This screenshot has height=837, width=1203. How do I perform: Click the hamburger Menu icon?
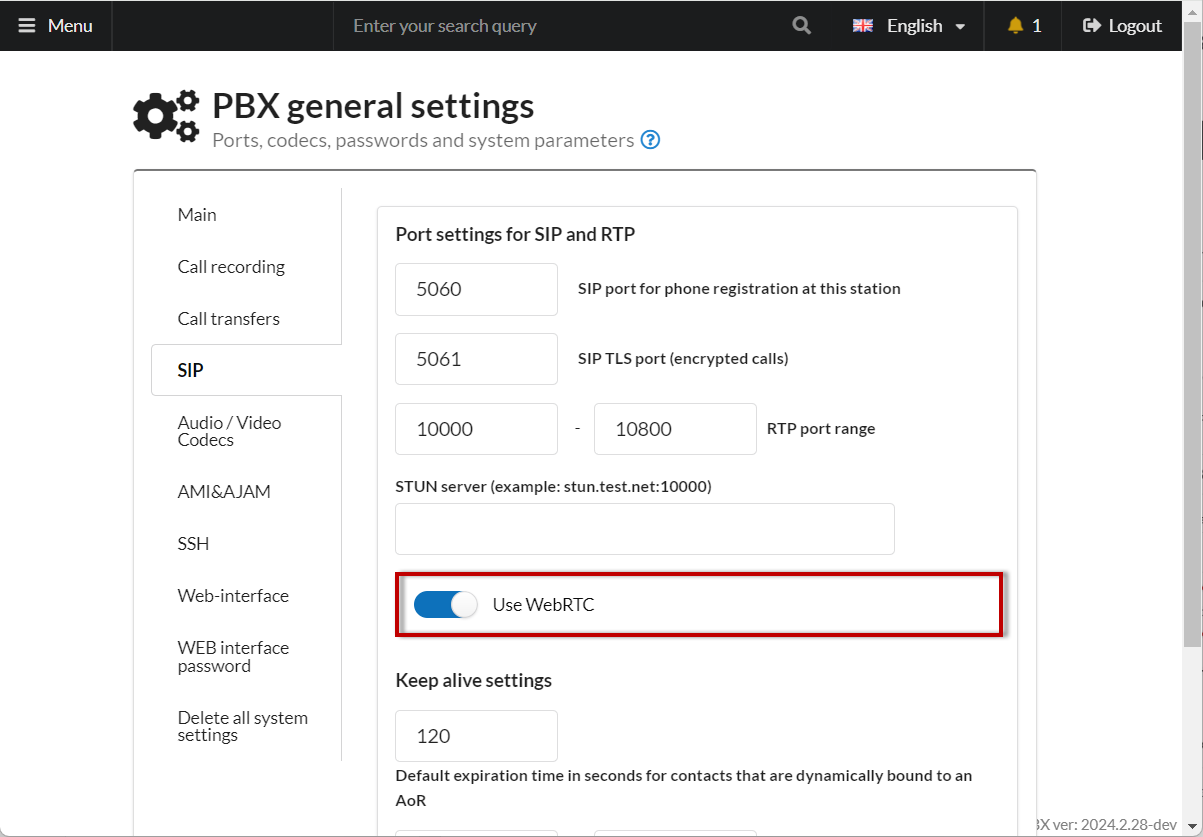(x=27, y=26)
